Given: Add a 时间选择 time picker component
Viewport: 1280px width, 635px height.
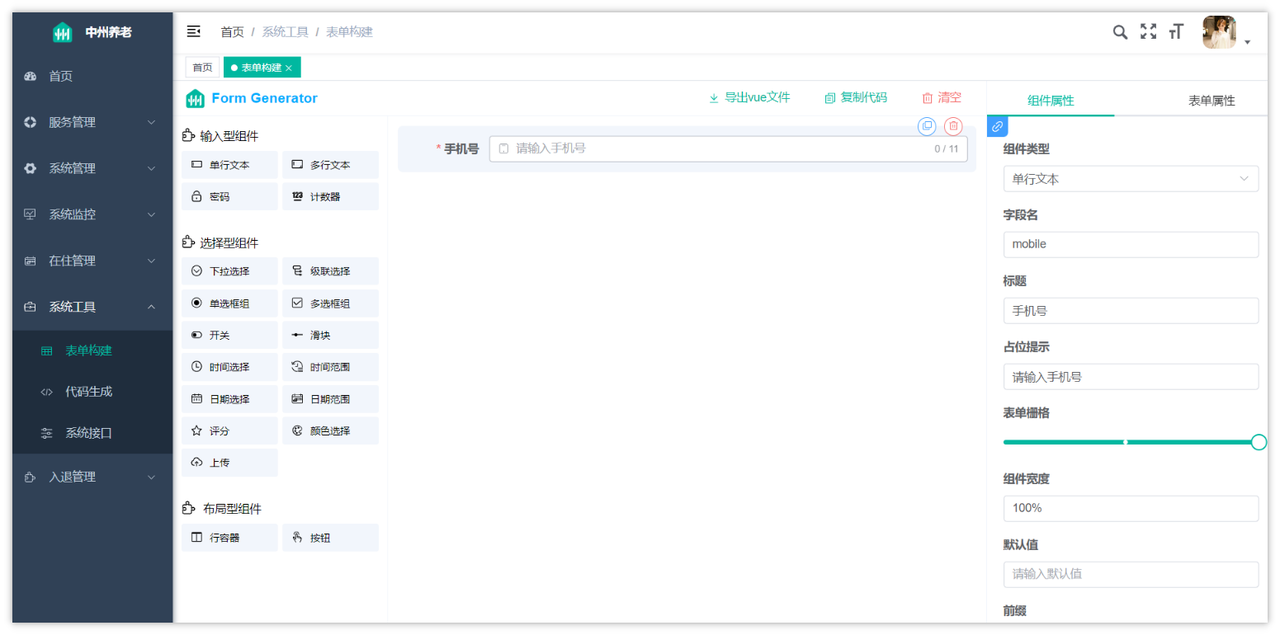Looking at the screenshot, I should click(x=230, y=367).
